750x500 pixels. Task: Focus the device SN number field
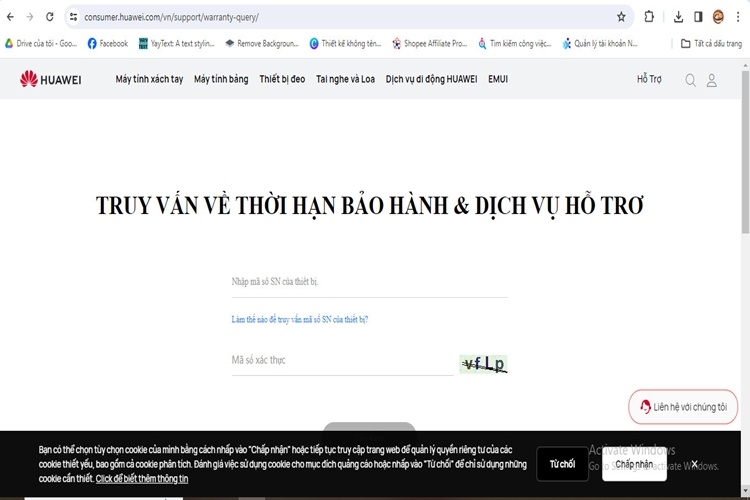369,282
